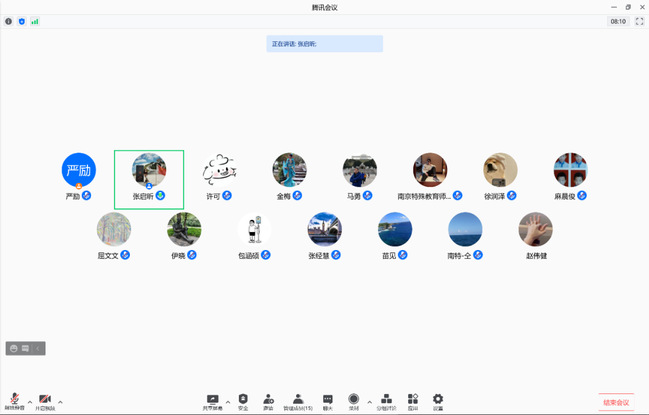Open Settings gear in bottom toolbar
This screenshot has width=649, height=415.
pyautogui.click(x=438, y=401)
